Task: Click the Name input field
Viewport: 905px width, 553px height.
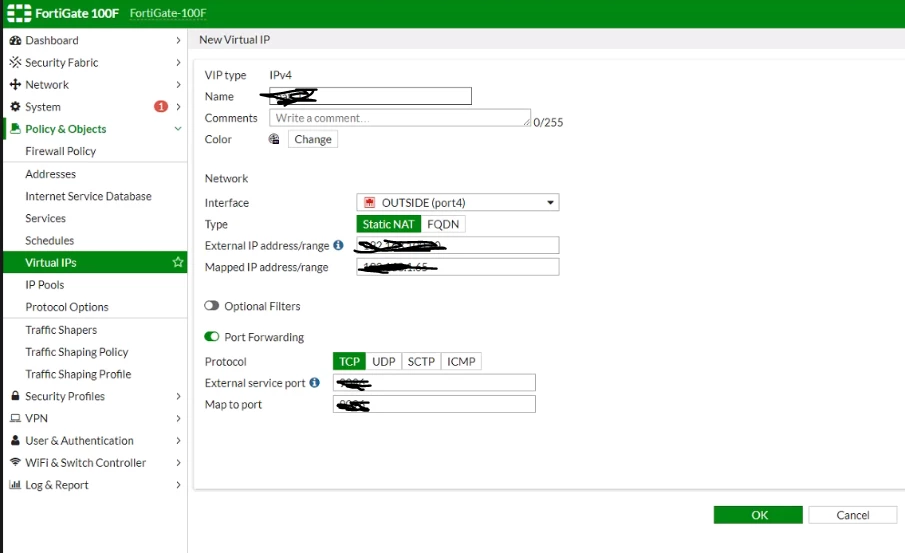Action: point(371,96)
